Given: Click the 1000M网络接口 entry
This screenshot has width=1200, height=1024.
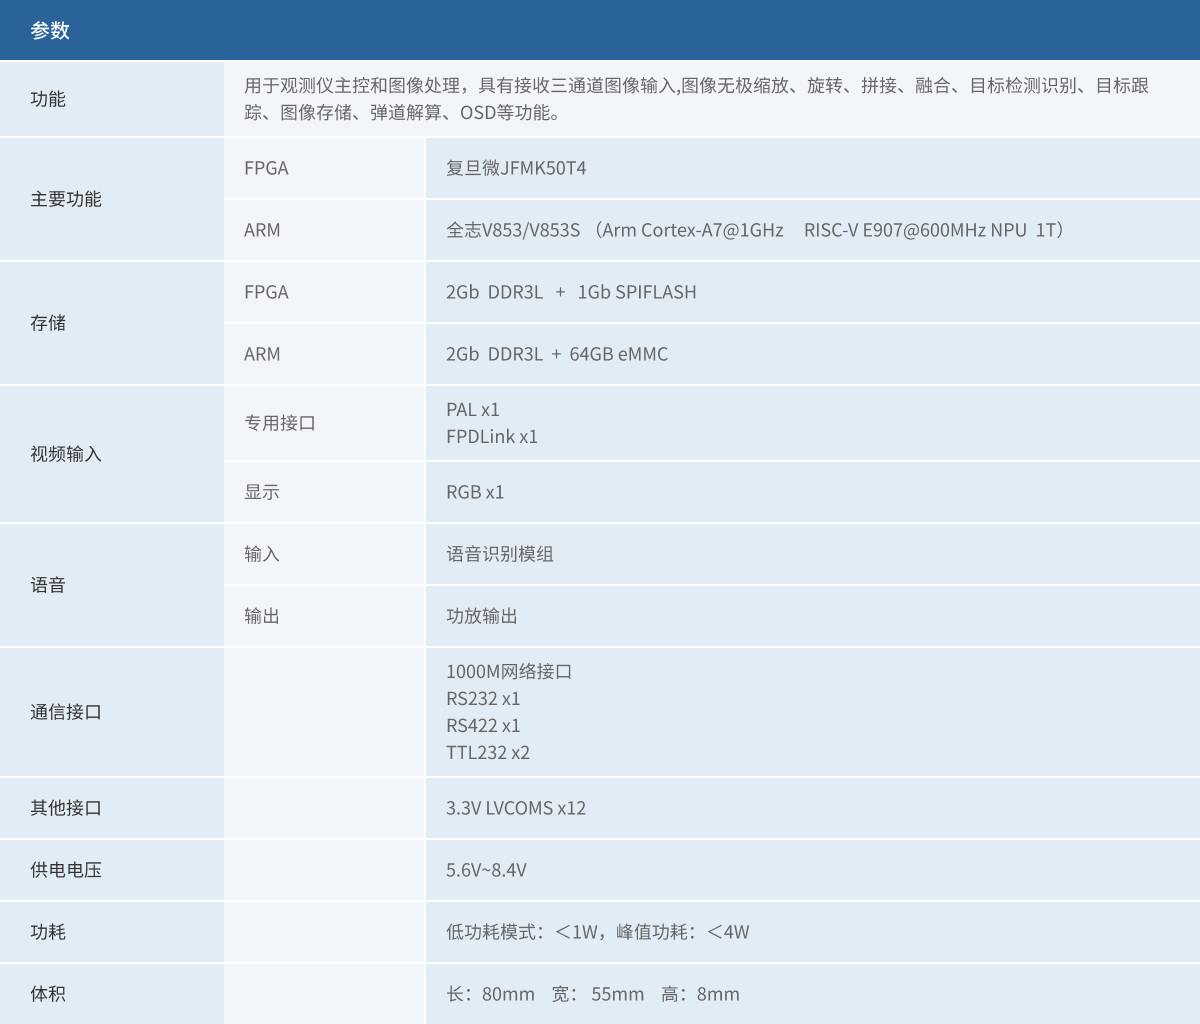Looking at the screenshot, I should click(509, 672).
